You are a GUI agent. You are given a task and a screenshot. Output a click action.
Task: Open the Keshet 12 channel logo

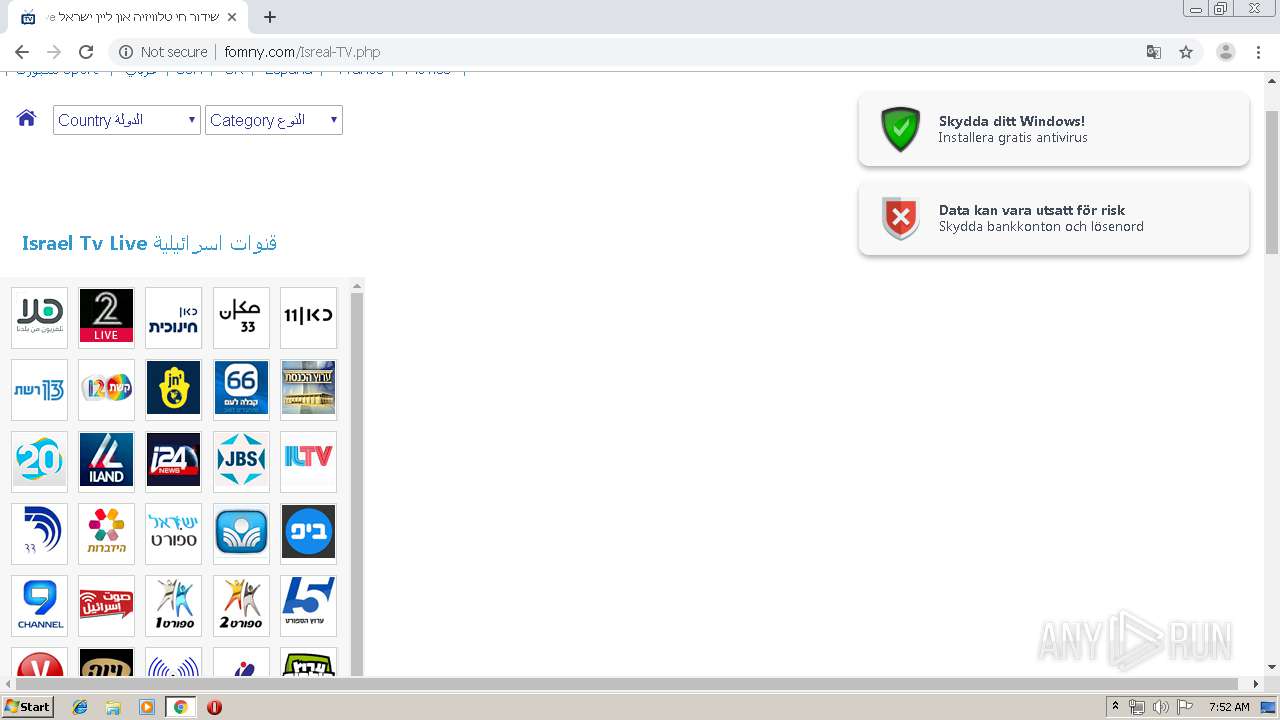tap(106, 390)
